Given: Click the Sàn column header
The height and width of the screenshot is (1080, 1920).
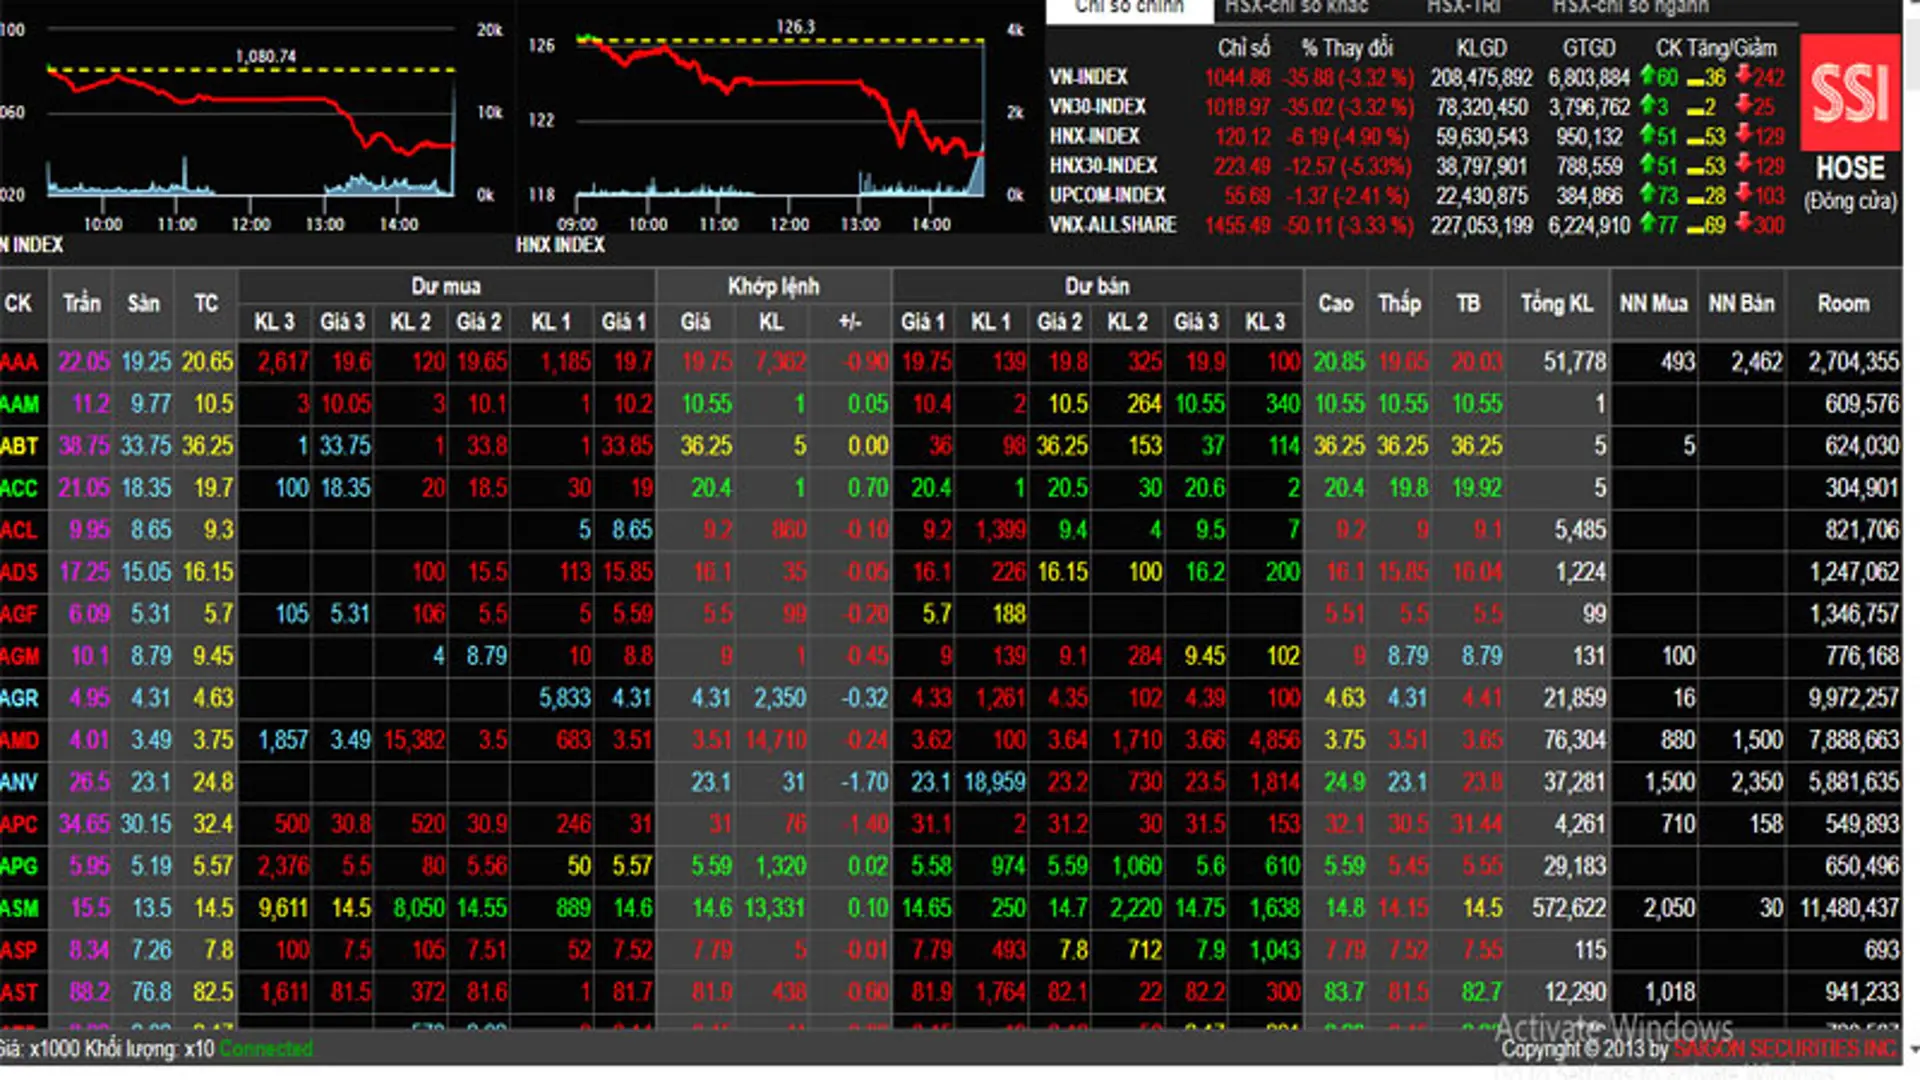Looking at the screenshot, I should click(x=144, y=304).
